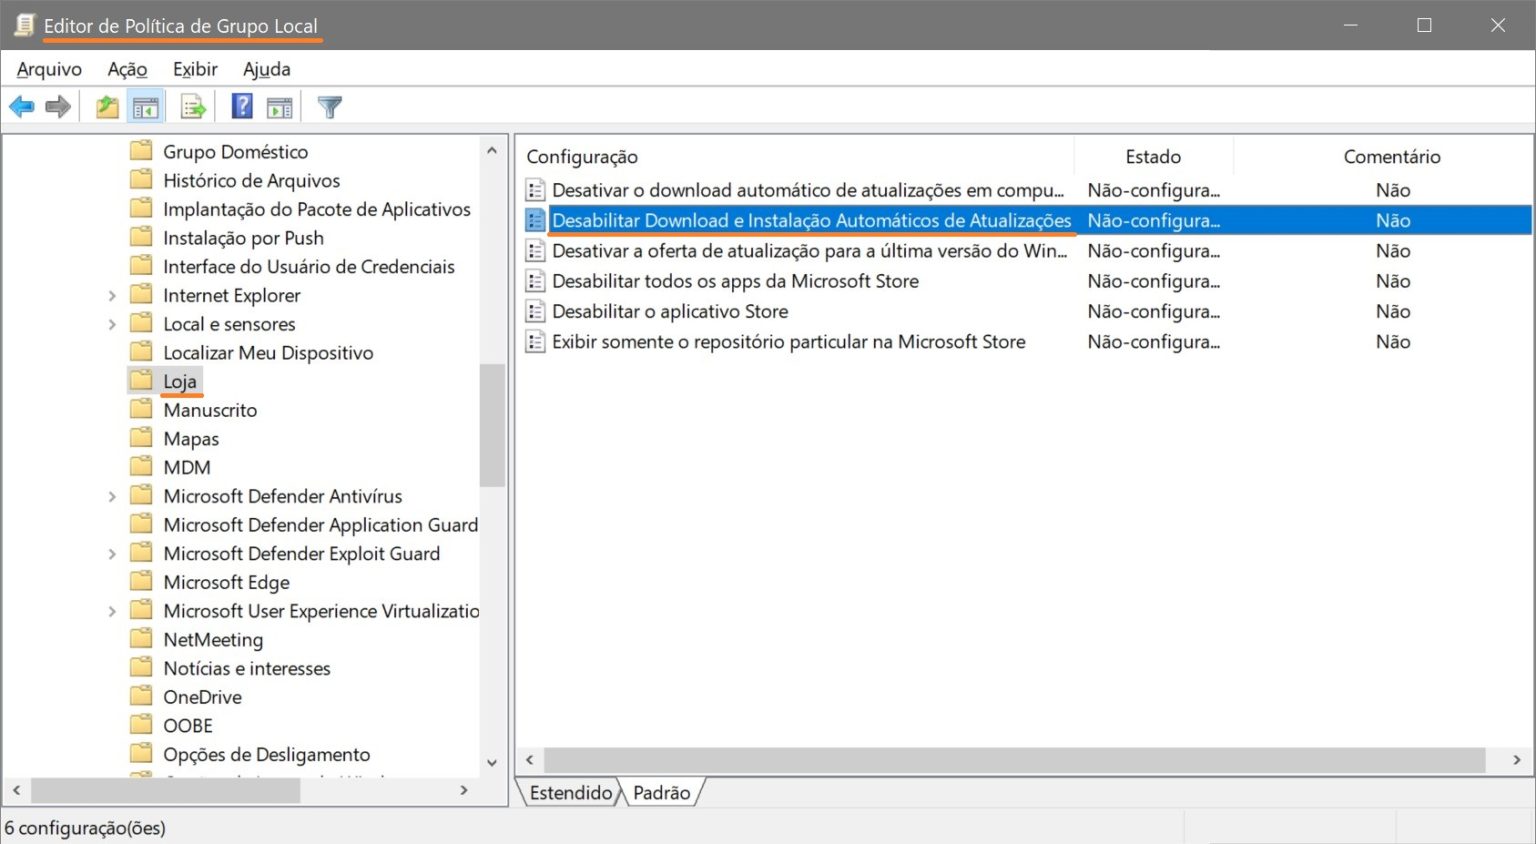Go up one level with the folder icon
1536x844 pixels.
(x=106, y=105)
